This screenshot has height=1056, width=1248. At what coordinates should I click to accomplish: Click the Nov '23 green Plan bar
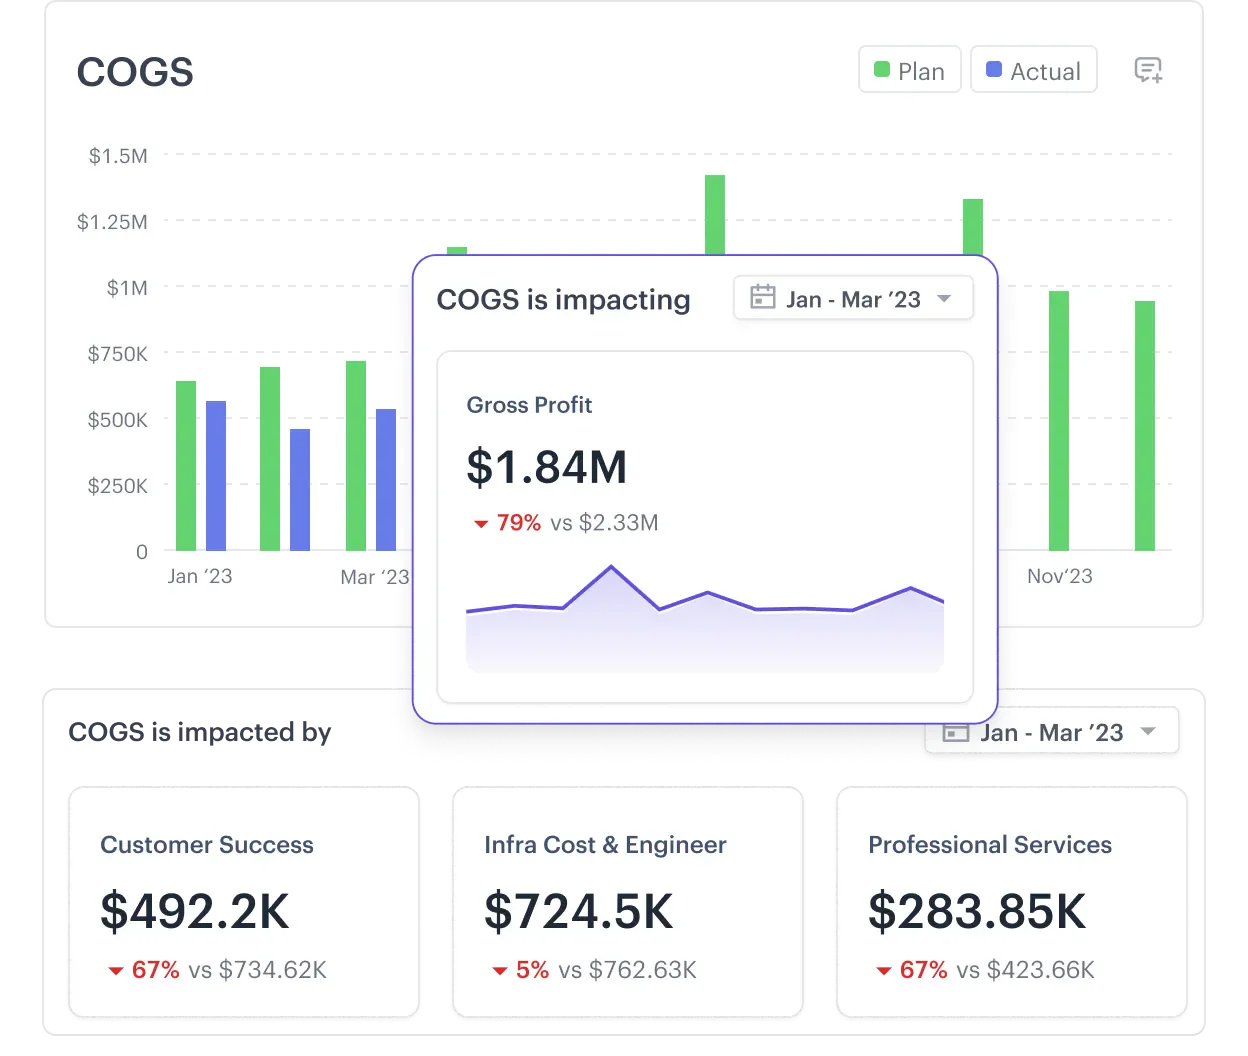click(1059, 421)
